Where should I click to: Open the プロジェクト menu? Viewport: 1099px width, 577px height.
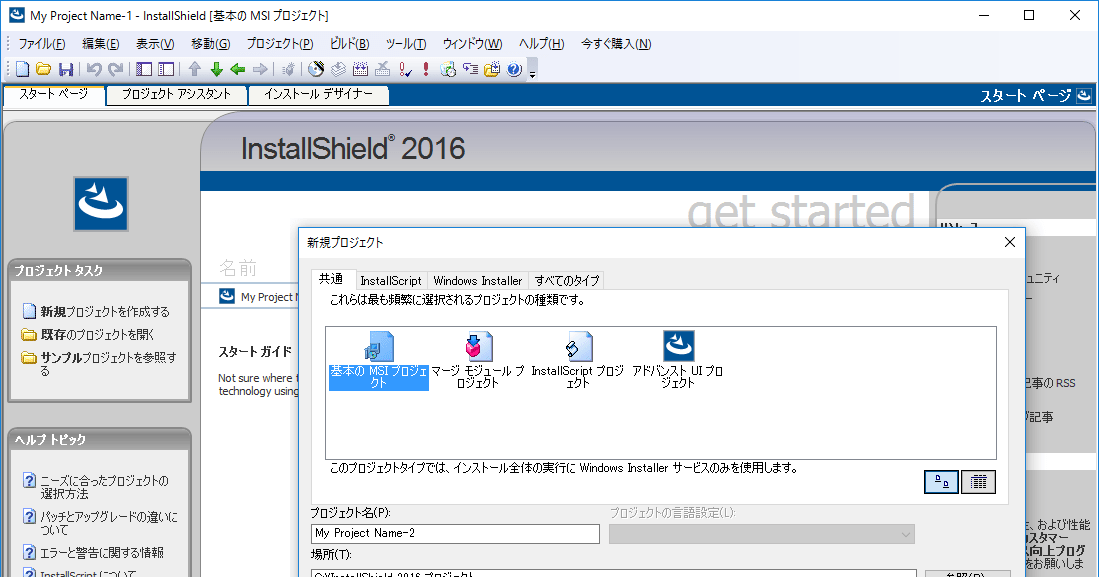pyautogui.click(x=280, y=43)
